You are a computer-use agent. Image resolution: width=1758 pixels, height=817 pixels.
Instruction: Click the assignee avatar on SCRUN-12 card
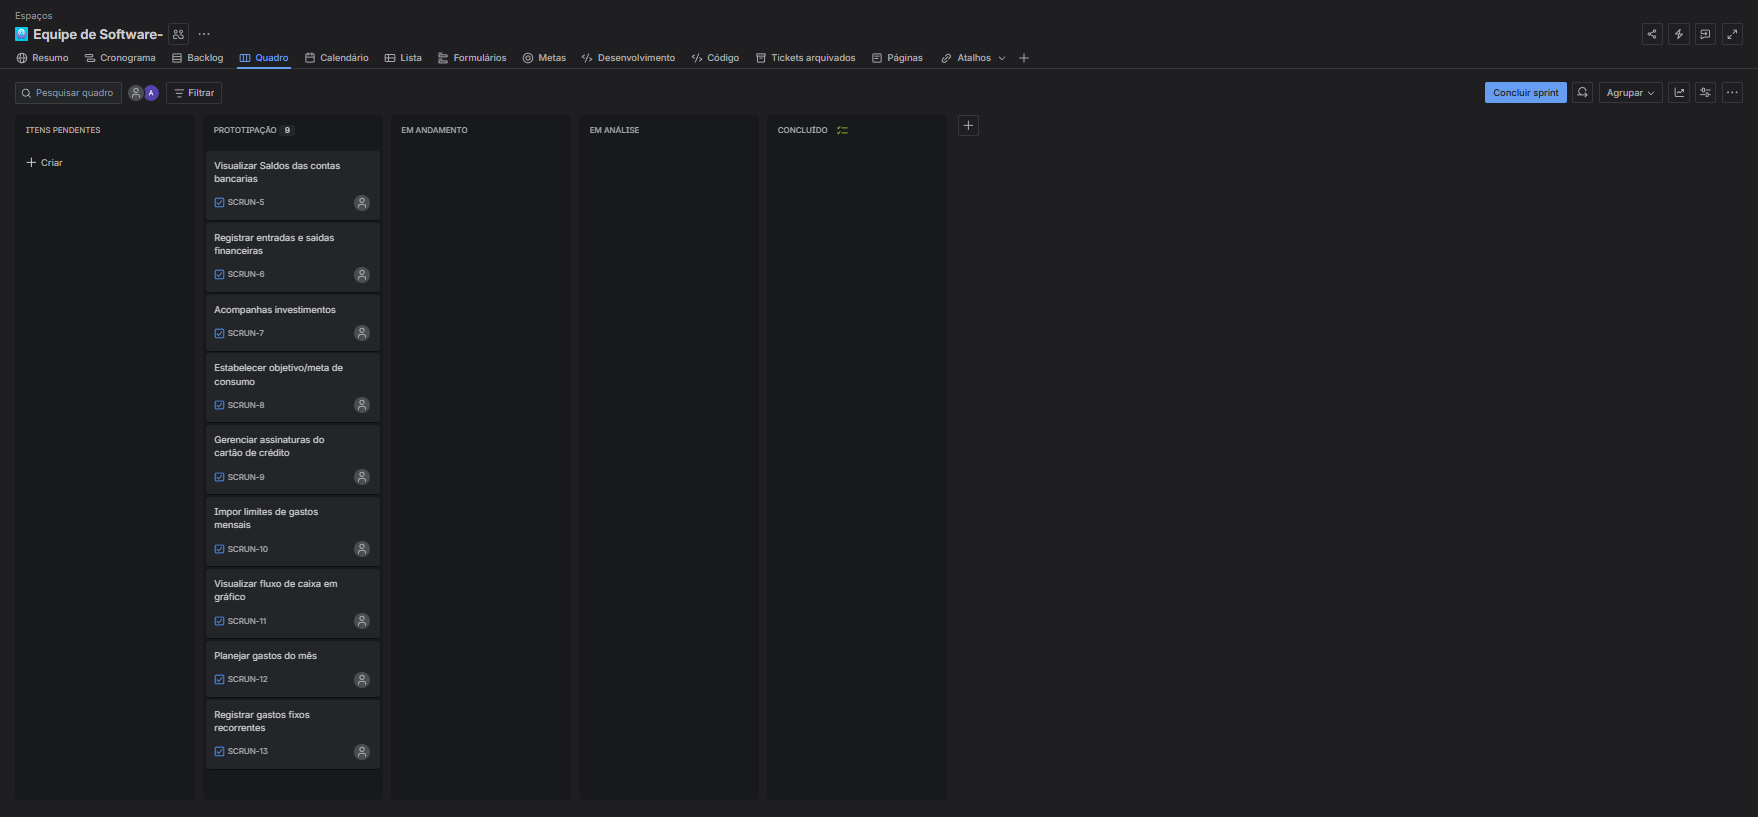click(362, 680)
